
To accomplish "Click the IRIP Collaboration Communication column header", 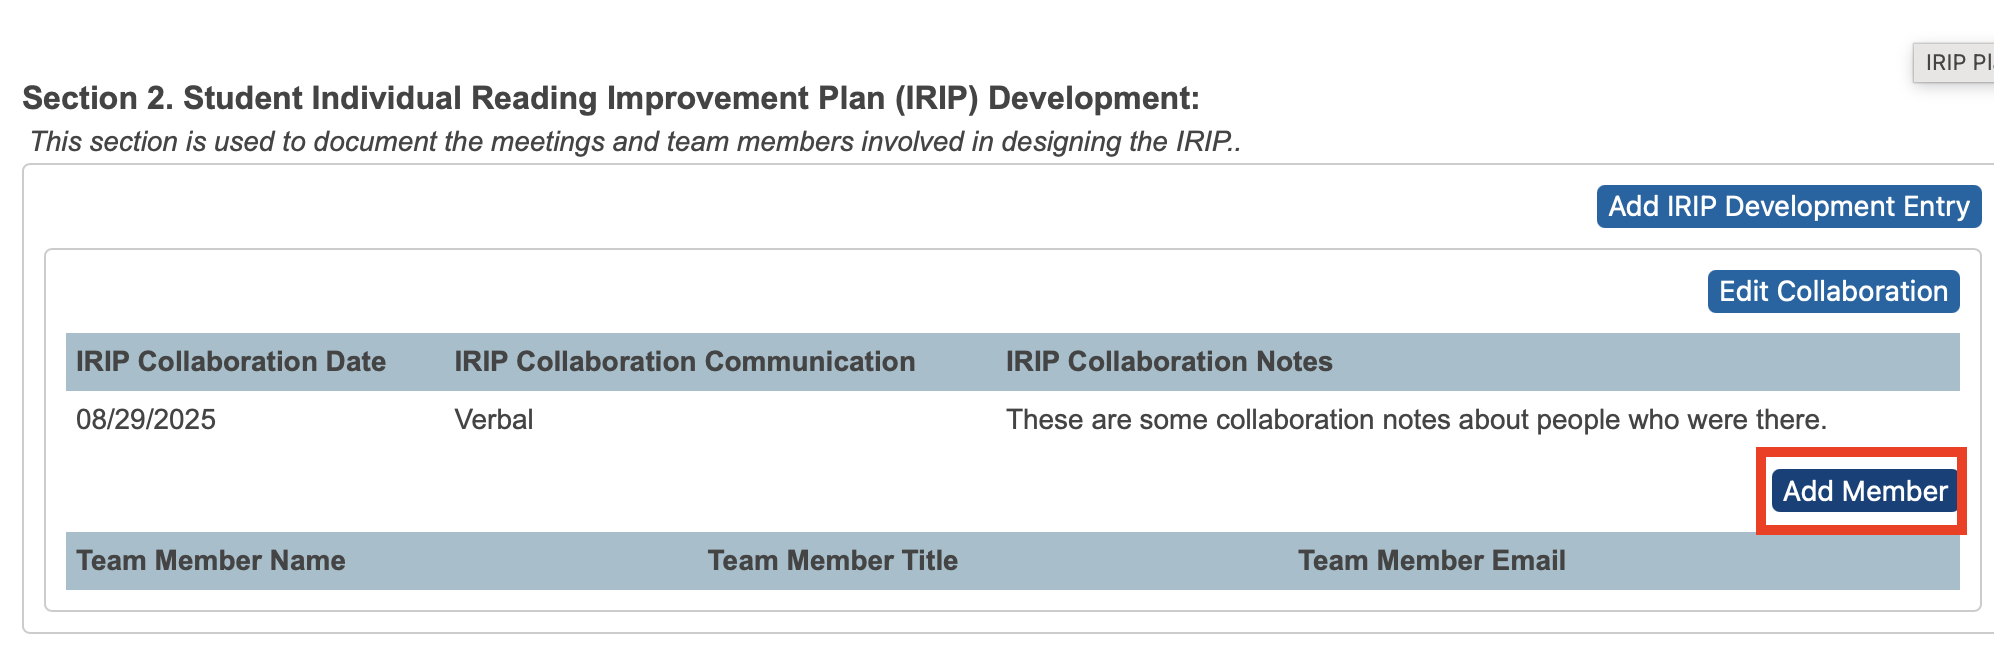I will click(x=684, y=361).
